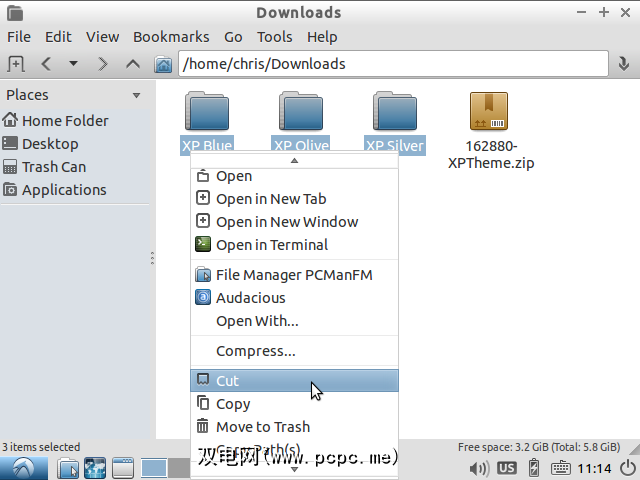Open the Help menu
Viewport: 640px width, 480px height.
(x=322, y=37)
